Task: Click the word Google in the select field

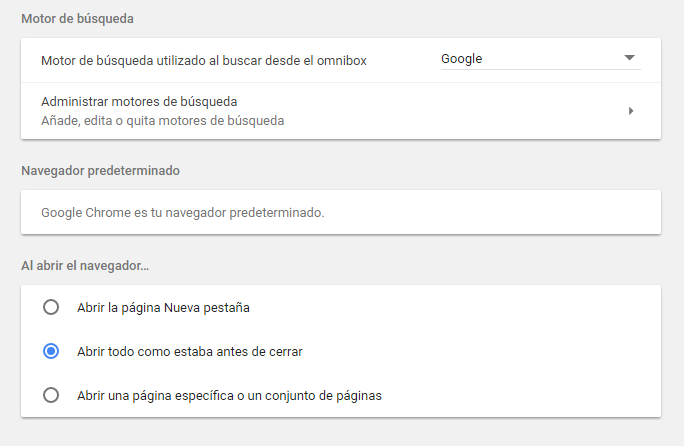Action: [462, 59]
